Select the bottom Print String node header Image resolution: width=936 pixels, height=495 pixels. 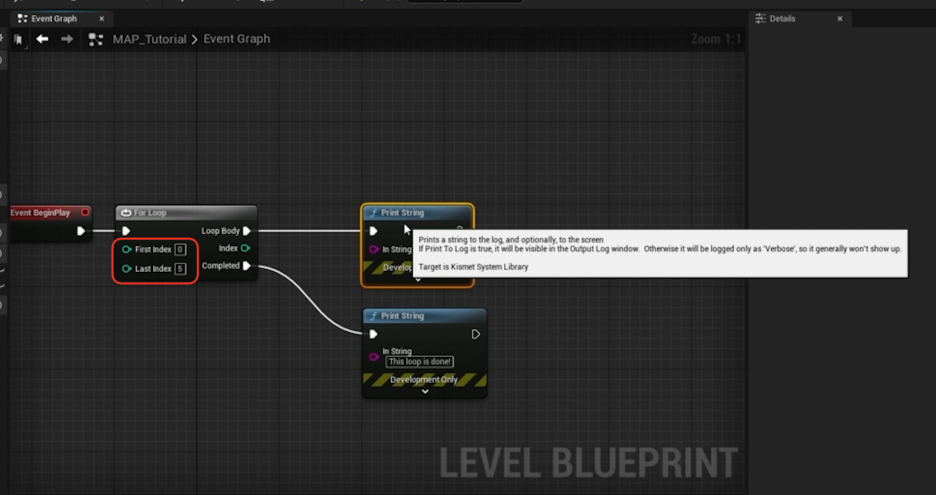click(x=424, y=316)
